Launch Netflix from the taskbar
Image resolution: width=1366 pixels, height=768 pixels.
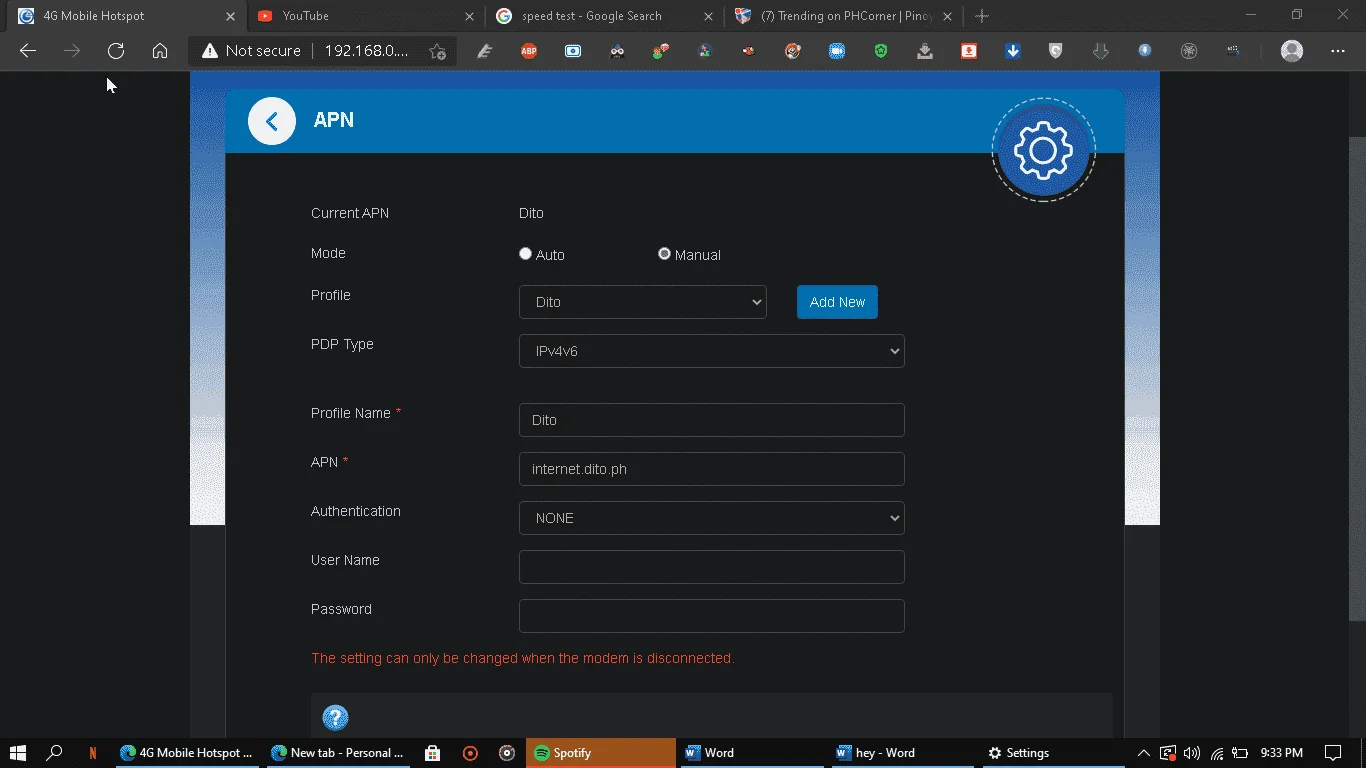click(93, 753)
